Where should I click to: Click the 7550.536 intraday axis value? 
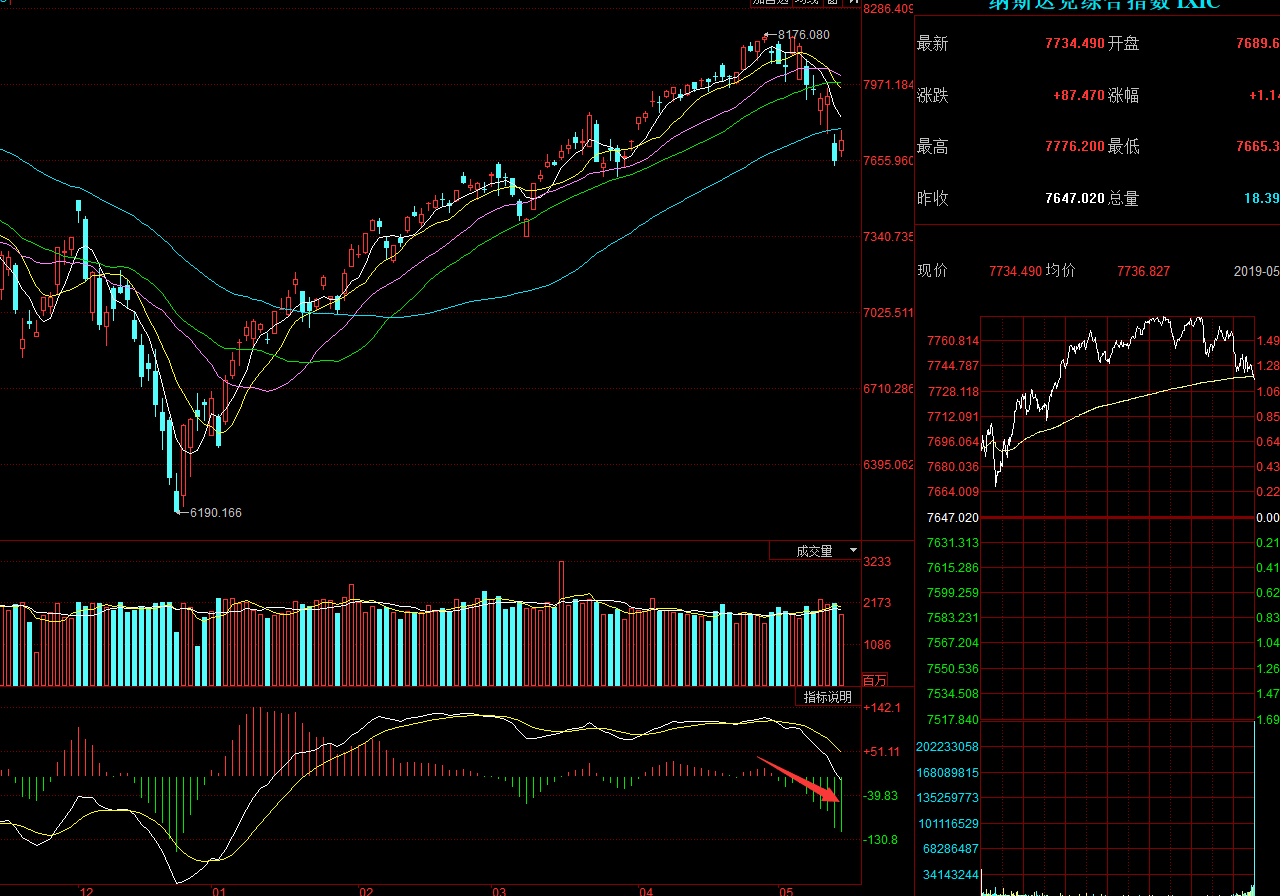953,669
